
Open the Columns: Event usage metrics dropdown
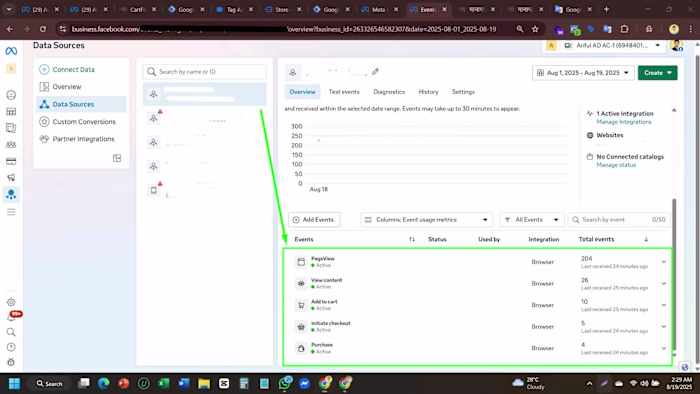coord(426,220)
